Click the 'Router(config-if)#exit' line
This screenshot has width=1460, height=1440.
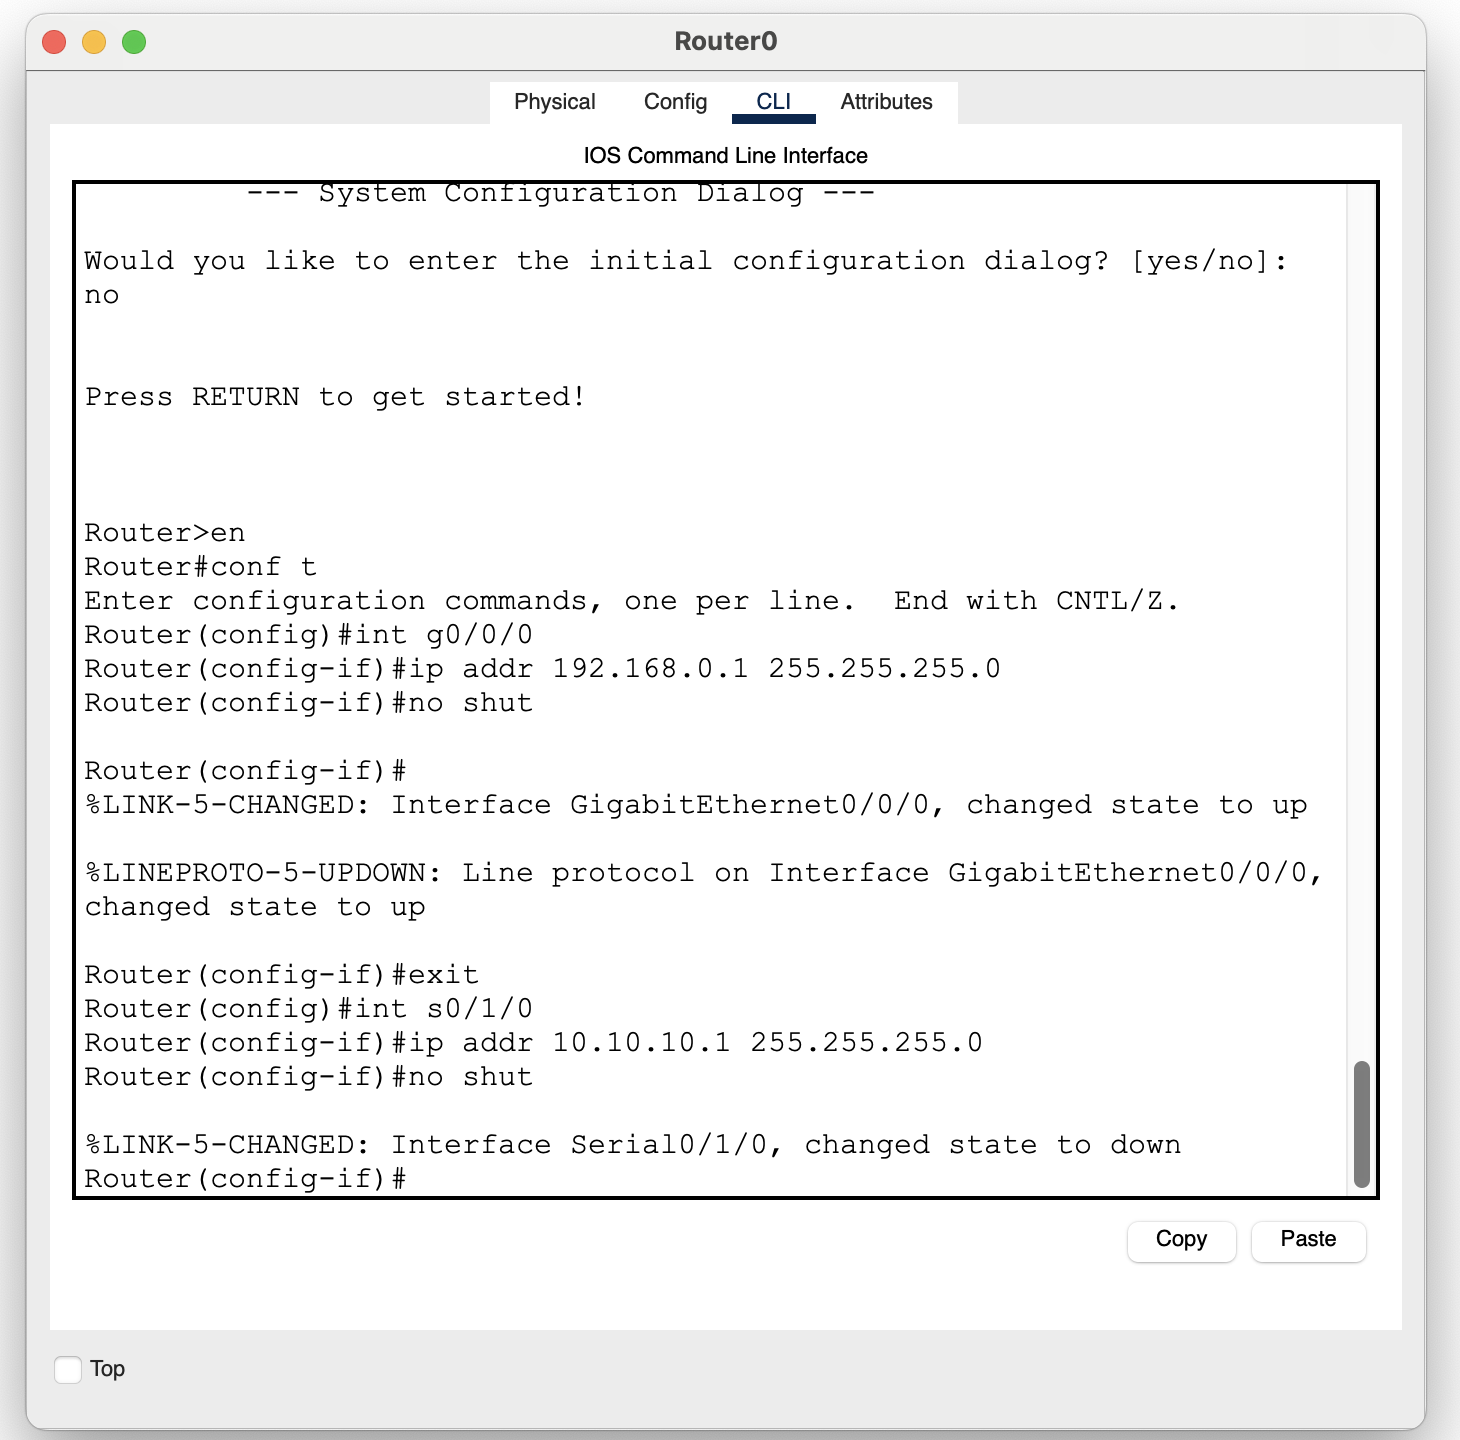point(281,974)
